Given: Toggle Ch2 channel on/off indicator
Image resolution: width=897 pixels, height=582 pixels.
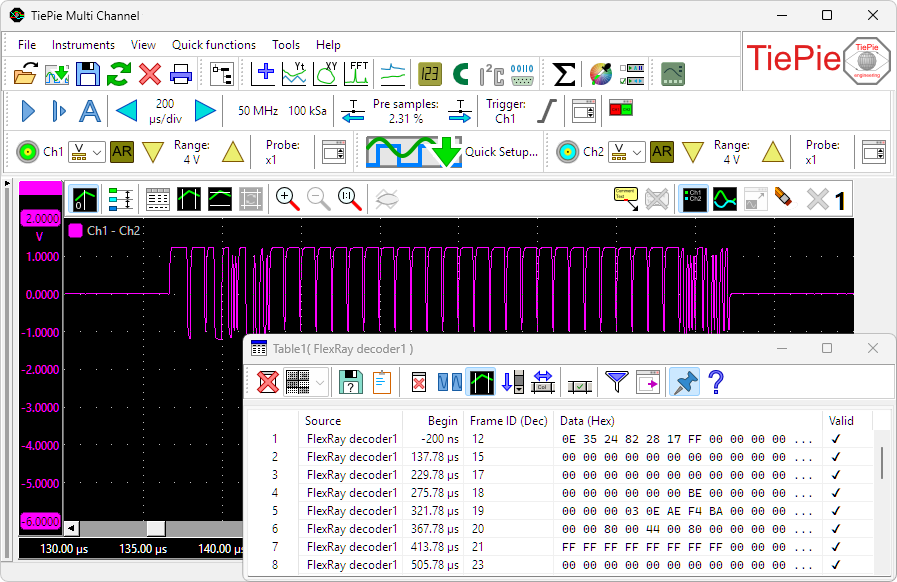Looking at the screenshot, I should pyautogui.click(x=567, y=152).
